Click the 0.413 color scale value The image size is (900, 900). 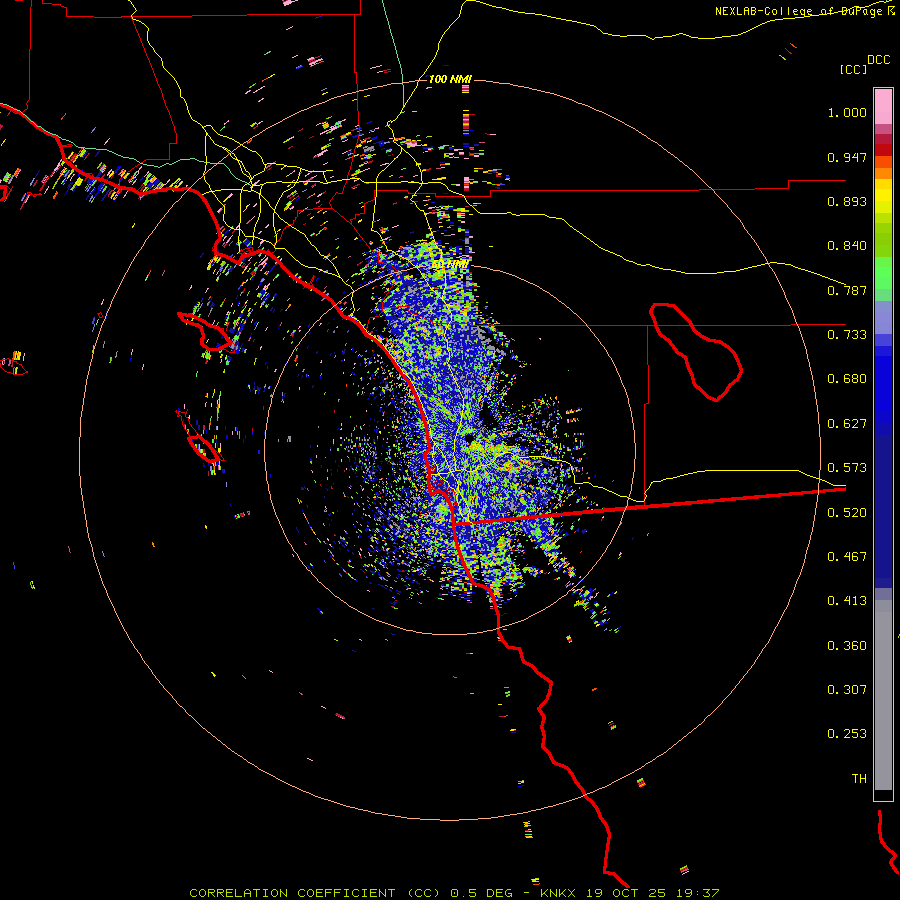coord(847,601)
